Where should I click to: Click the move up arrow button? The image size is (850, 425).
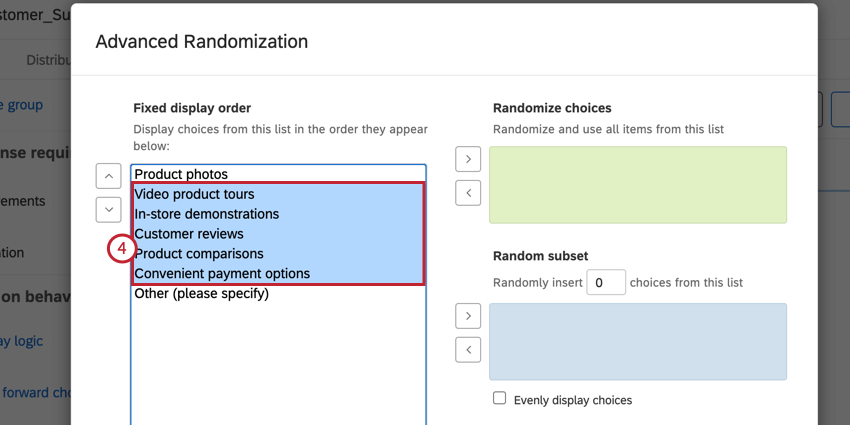click(x=108, y=176)
